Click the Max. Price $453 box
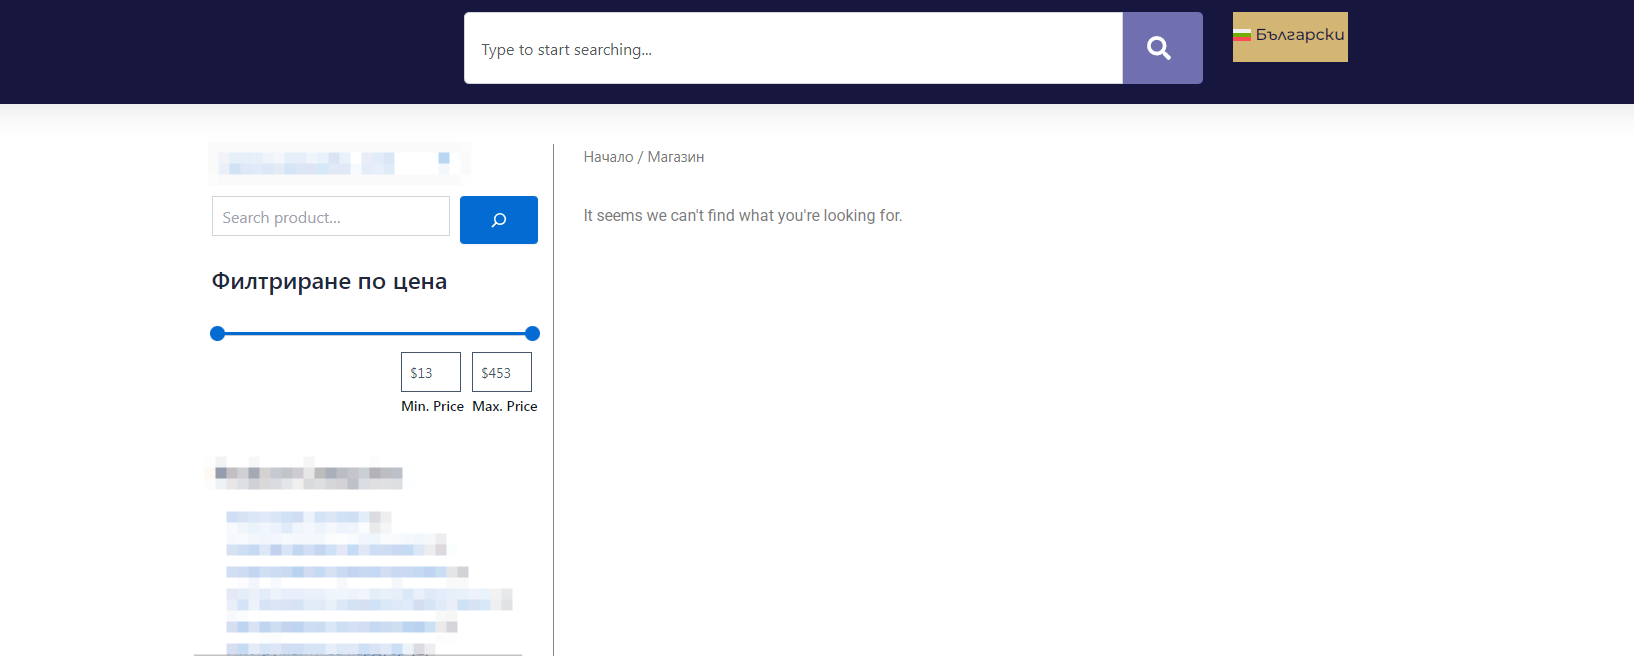 (x=502, y=372)
